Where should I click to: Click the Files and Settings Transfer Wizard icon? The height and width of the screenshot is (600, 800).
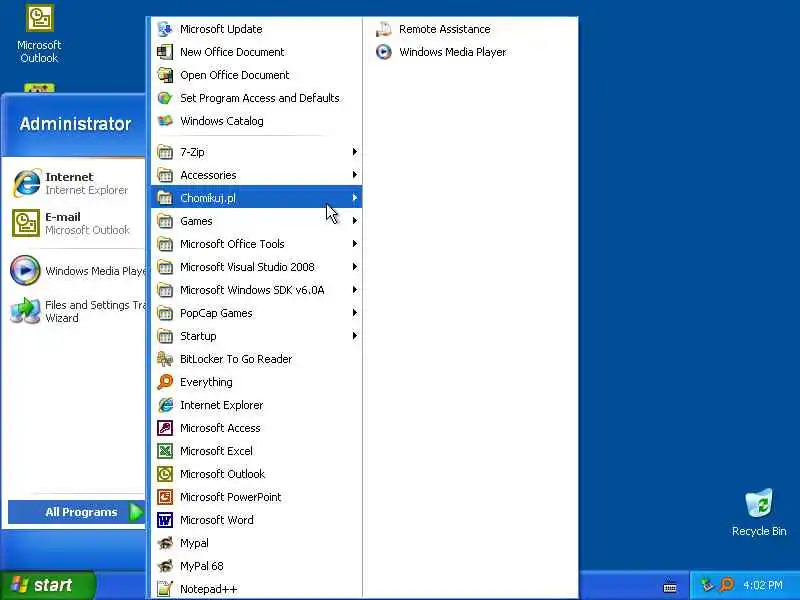pos(26,311)
